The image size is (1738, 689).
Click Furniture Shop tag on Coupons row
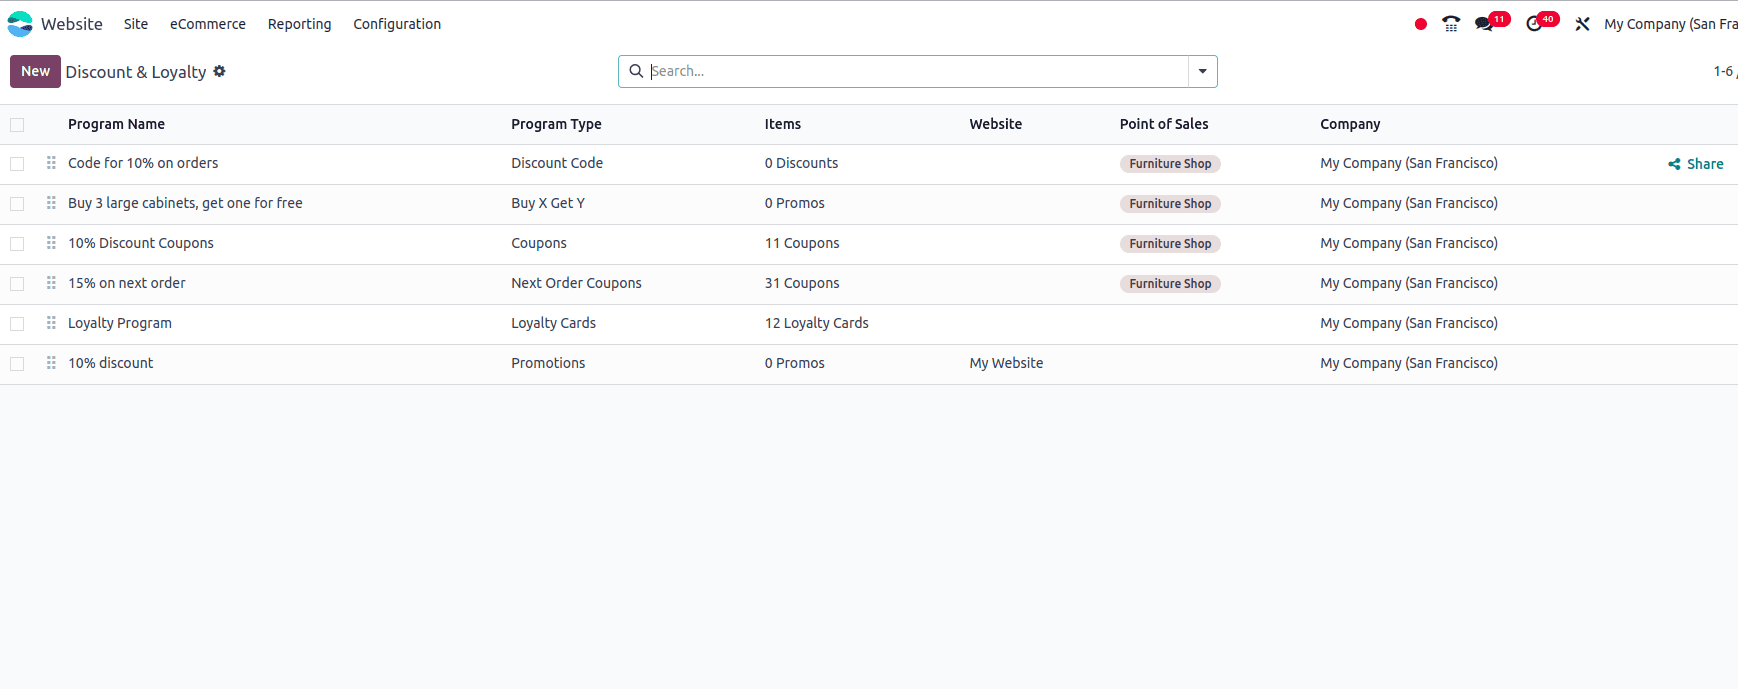tap(1170, 244)
